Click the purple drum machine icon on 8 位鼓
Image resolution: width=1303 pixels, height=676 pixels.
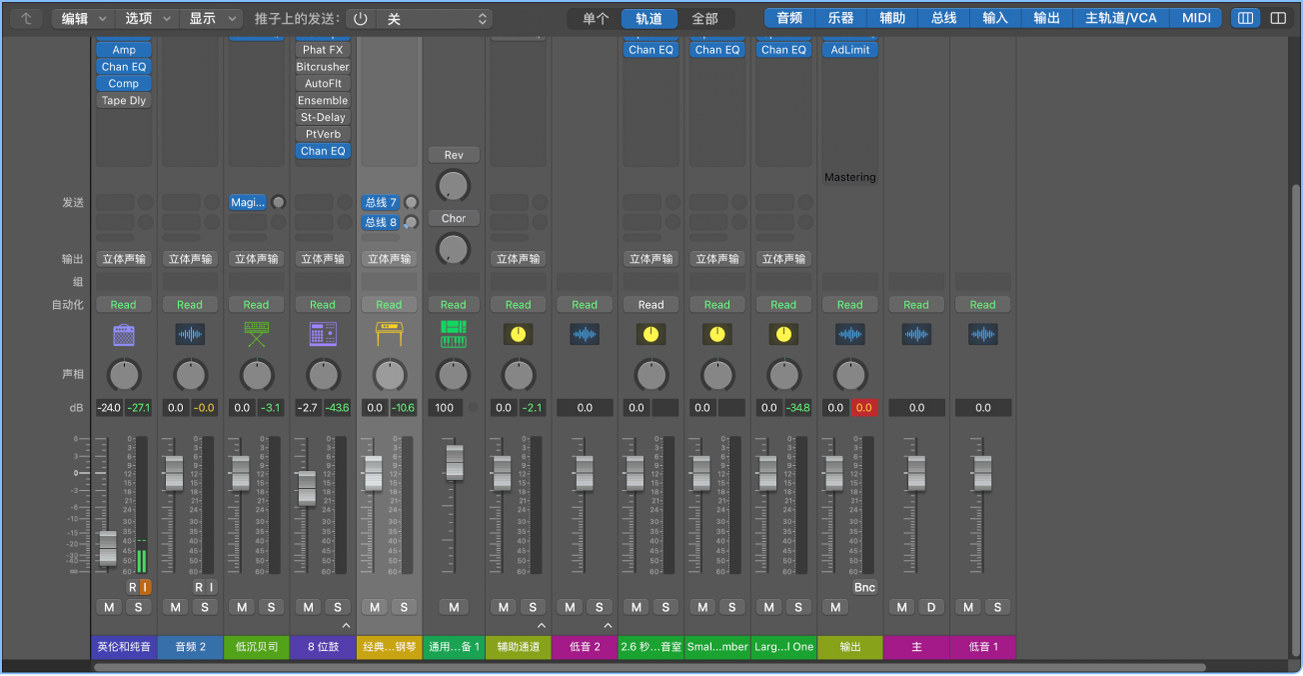323,334
